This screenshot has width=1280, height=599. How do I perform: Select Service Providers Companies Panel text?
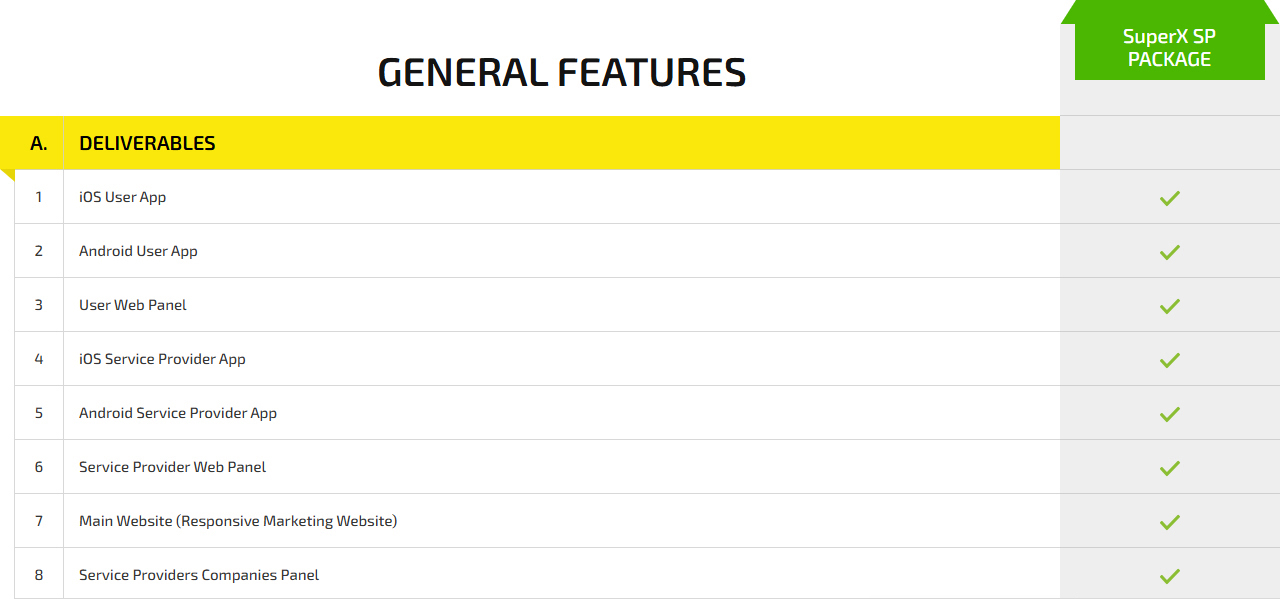tap(199, 575)
